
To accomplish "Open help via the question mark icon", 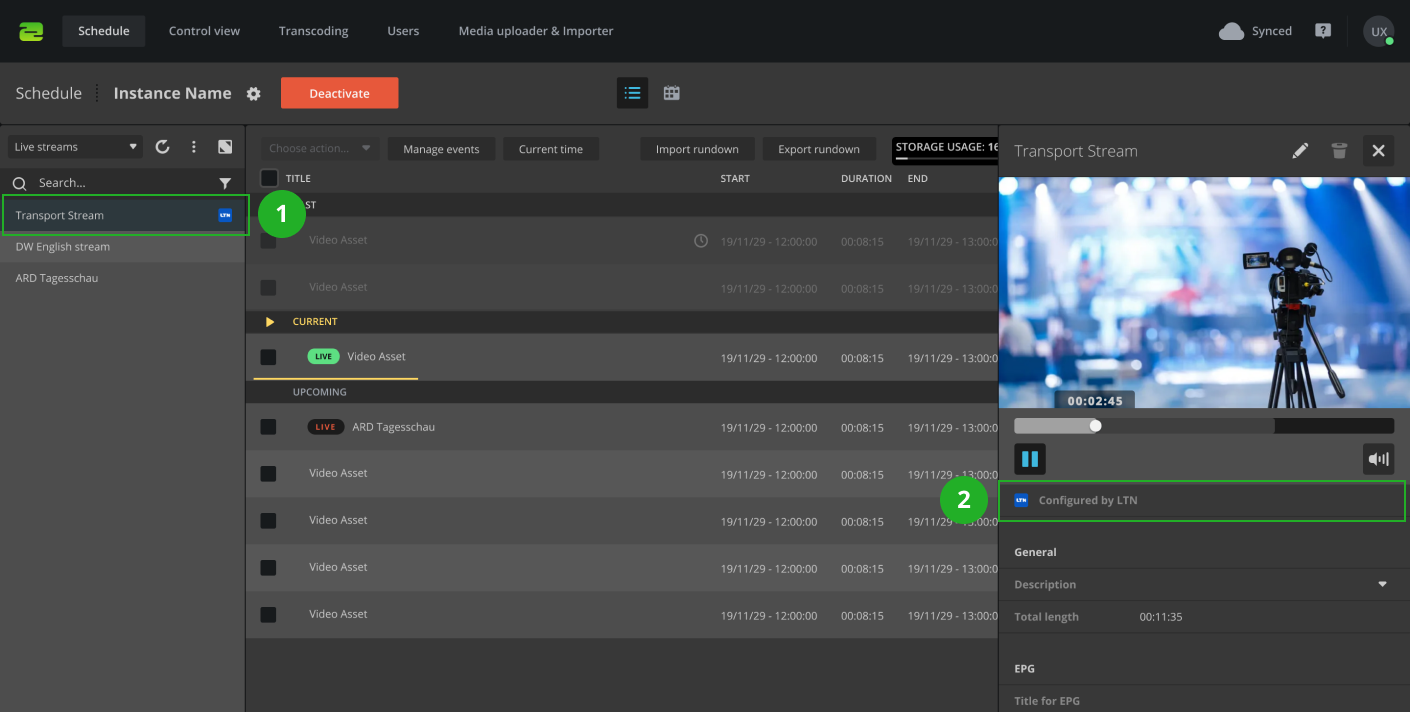I will (1322, 31).
